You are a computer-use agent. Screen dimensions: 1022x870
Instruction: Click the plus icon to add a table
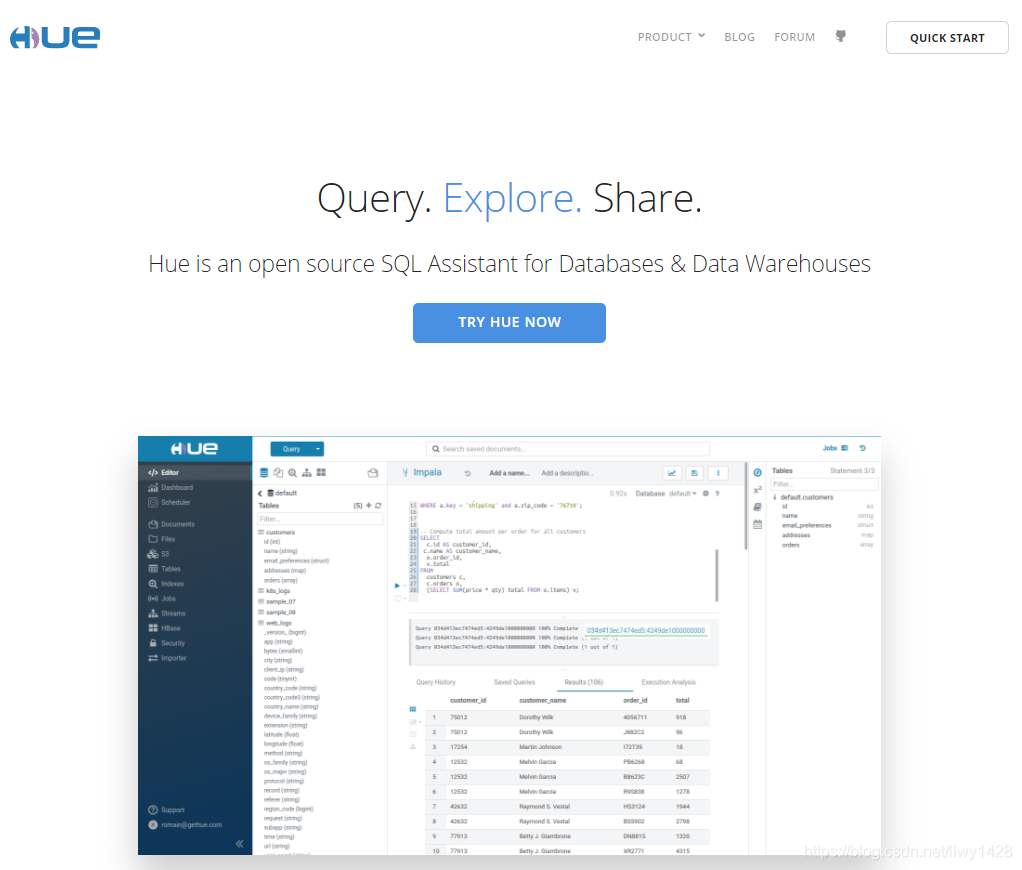click(368, 506)
